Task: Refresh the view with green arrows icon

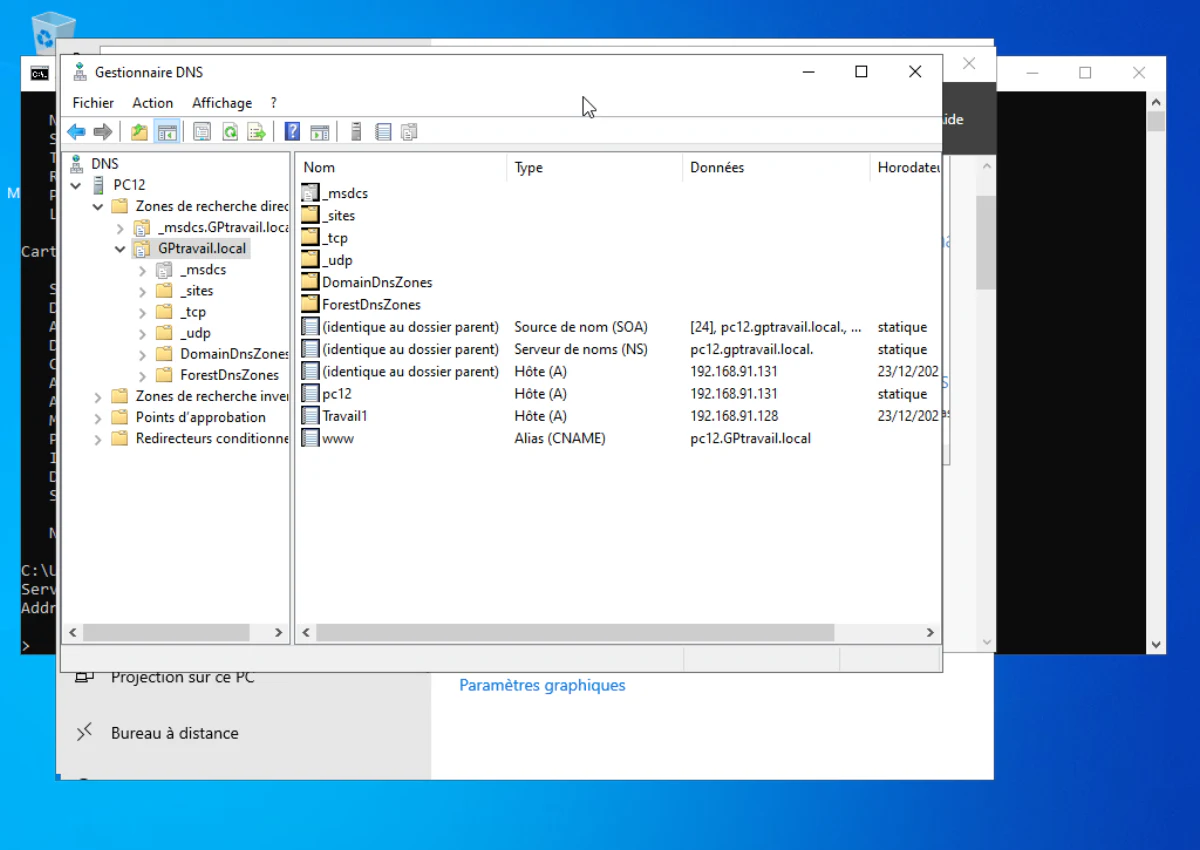Action: click(230, 132)
